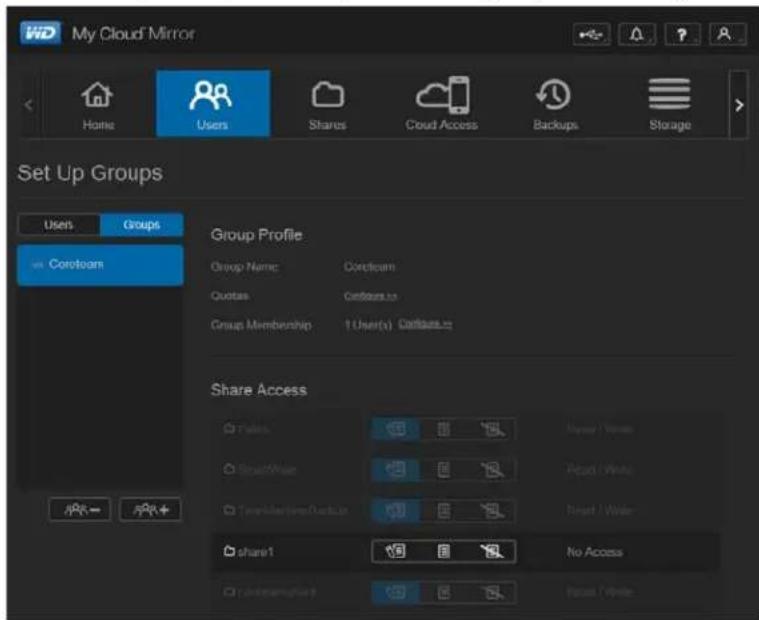
Task: Click the WD logo
Action: tap(41, 33)
